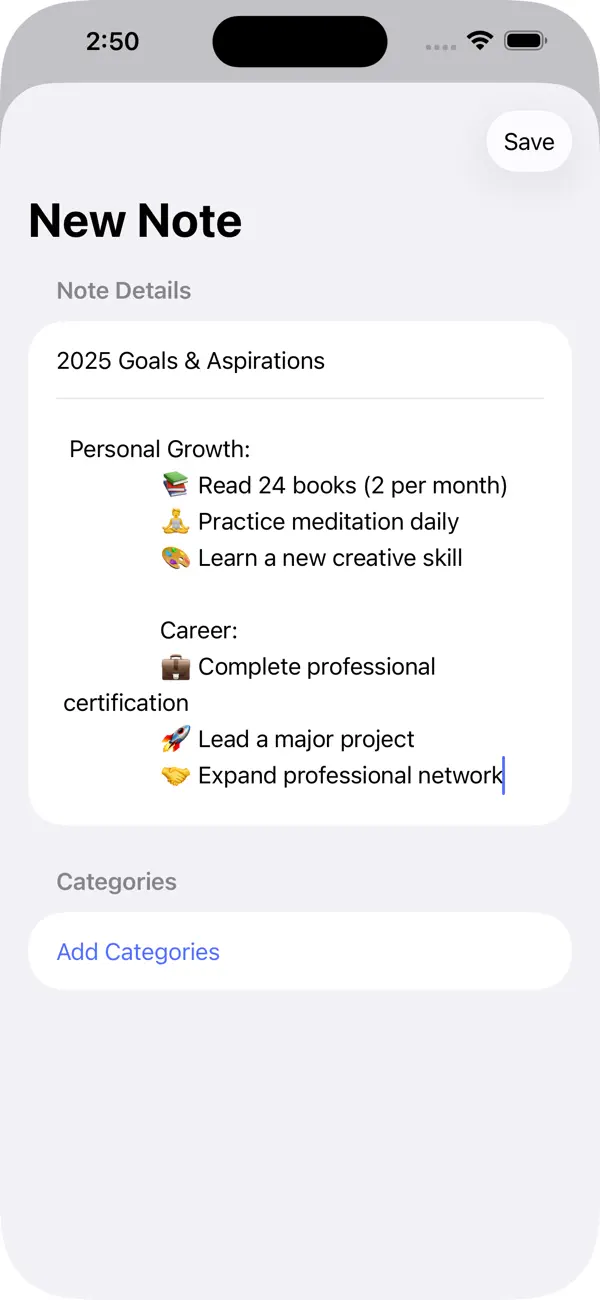
Task: Click the Note Details section header
Action: [x=123, y=290]
